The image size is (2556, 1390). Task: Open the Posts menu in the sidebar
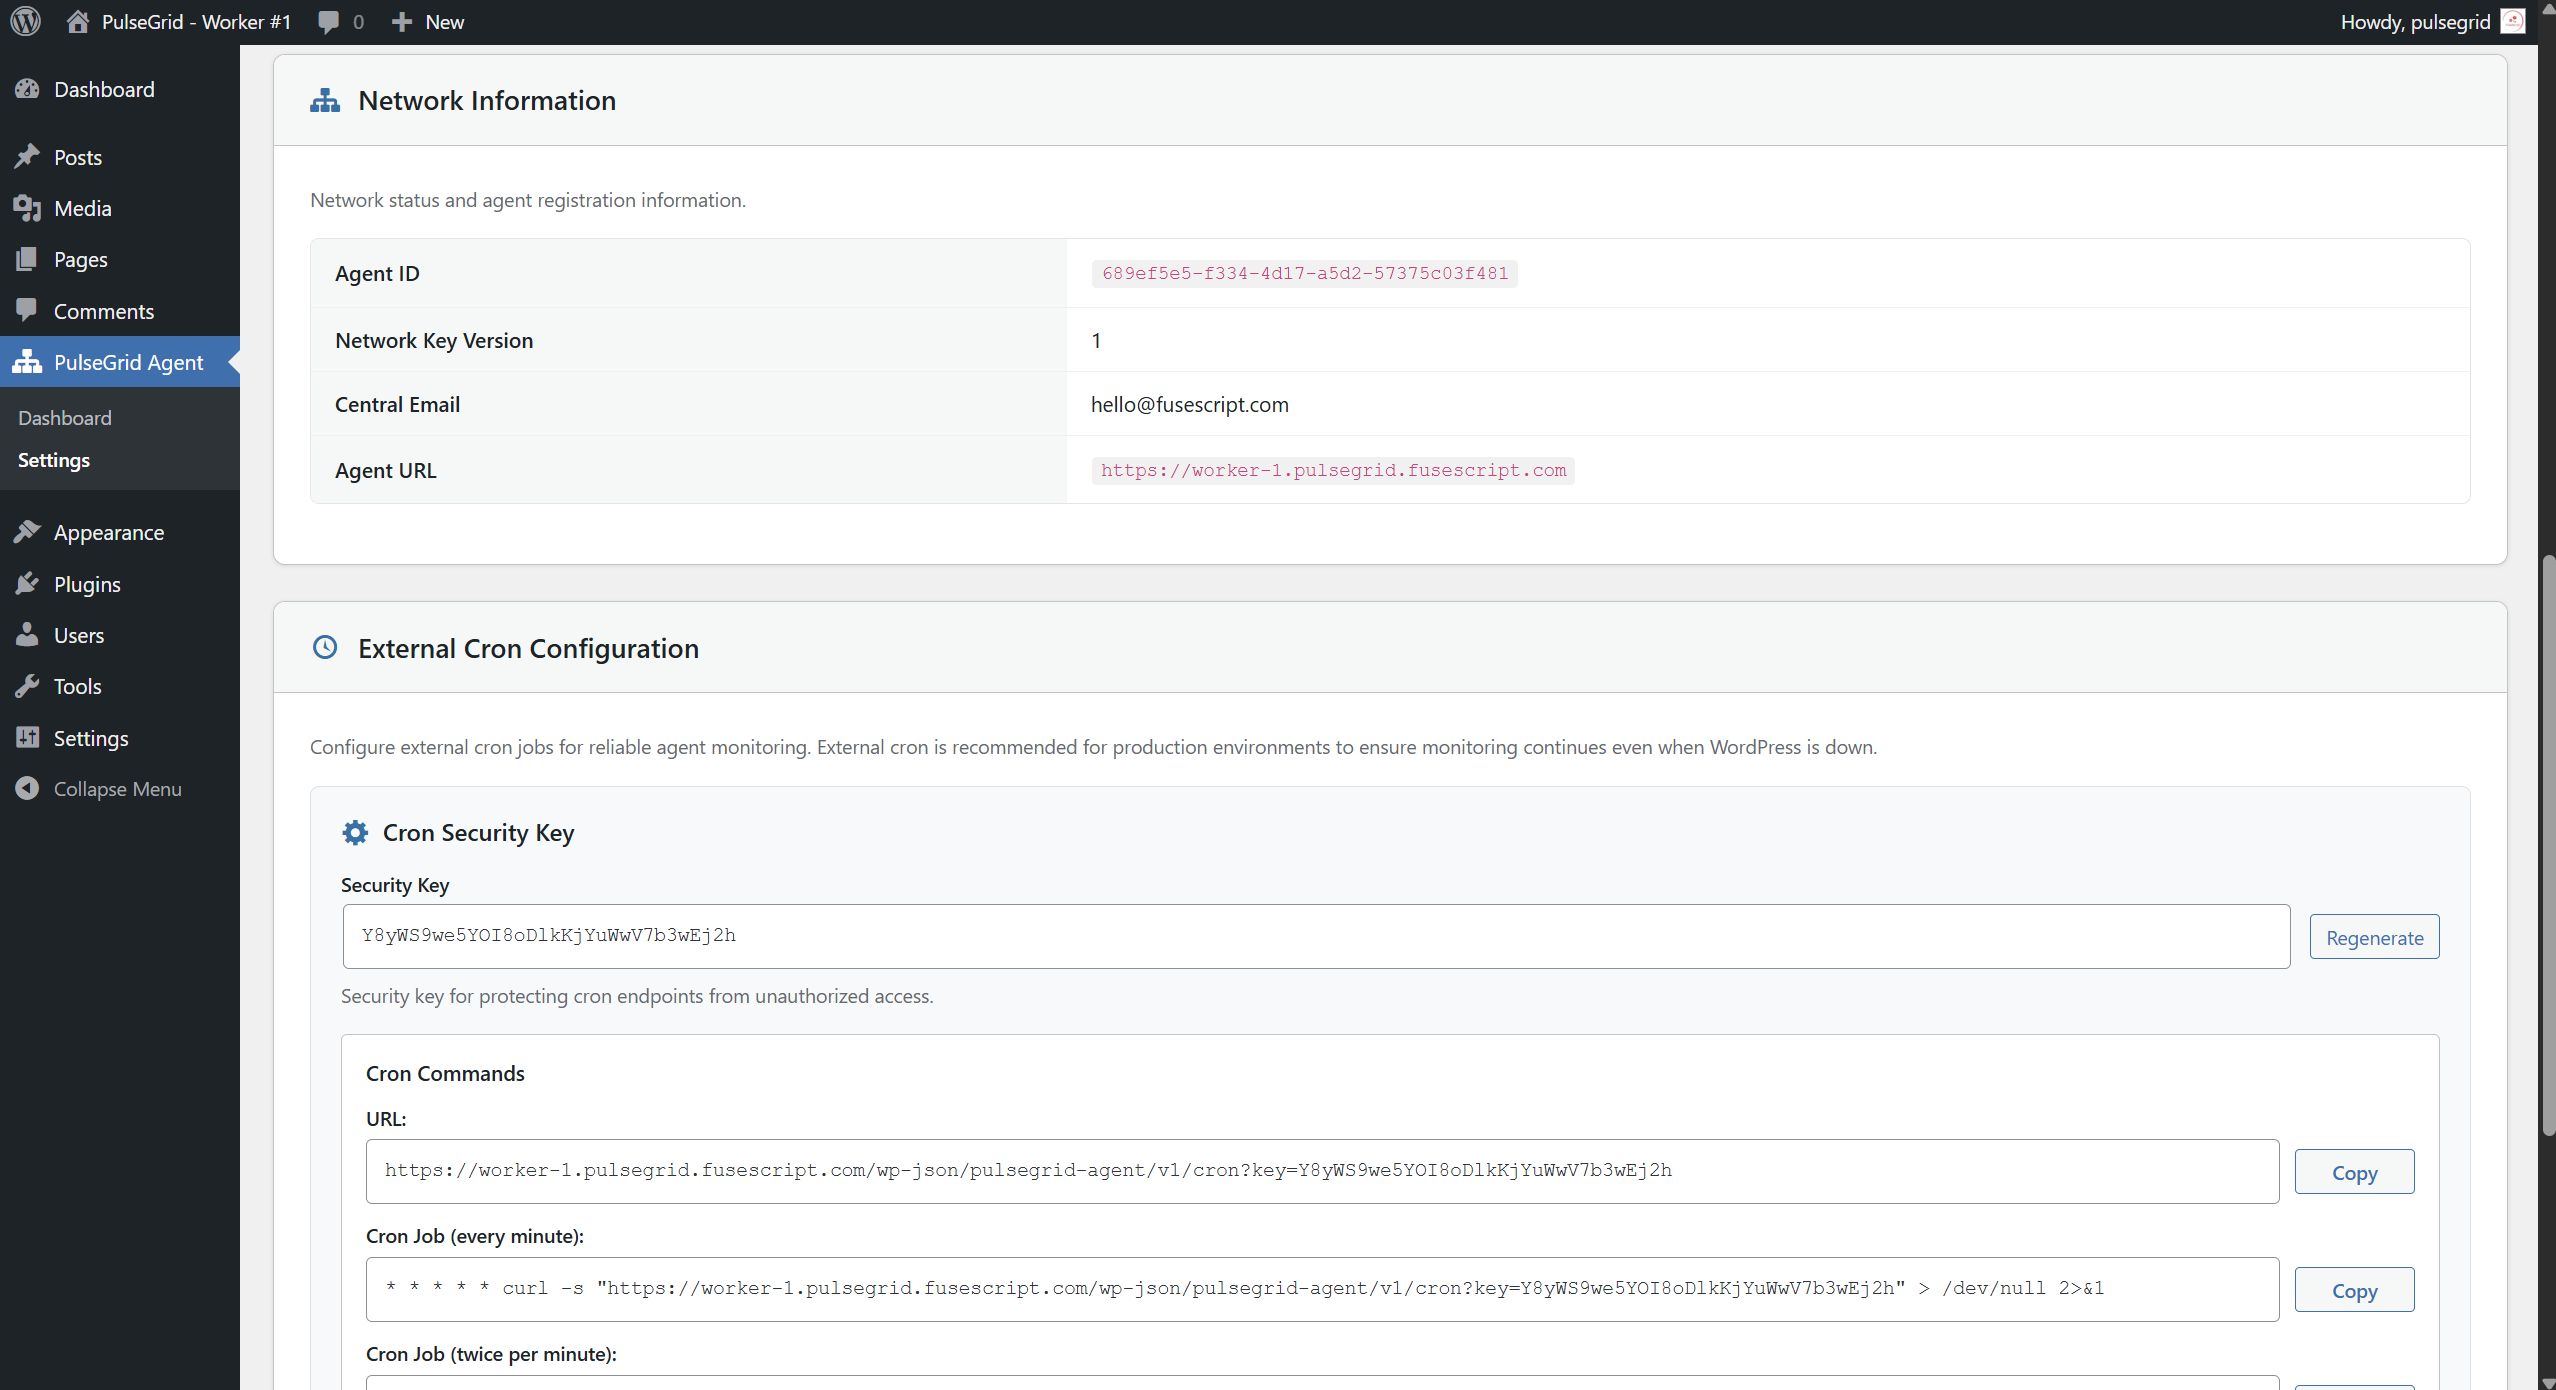[x=77, y=157]
